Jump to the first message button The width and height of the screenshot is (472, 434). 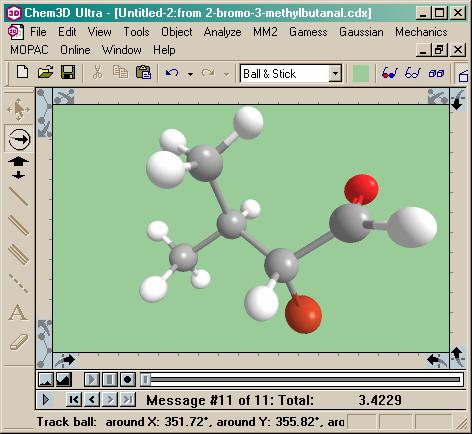click(x=74, y=399)
